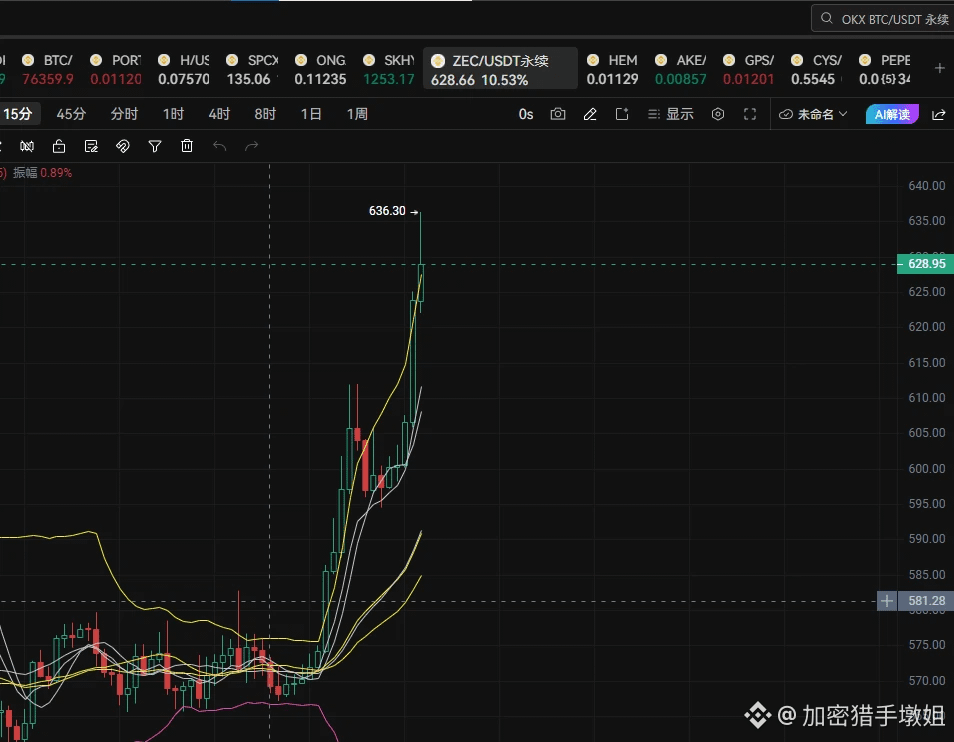Click the filter funnel icon
Viewport: 954px width, 742px height.
tap(155, 146)
